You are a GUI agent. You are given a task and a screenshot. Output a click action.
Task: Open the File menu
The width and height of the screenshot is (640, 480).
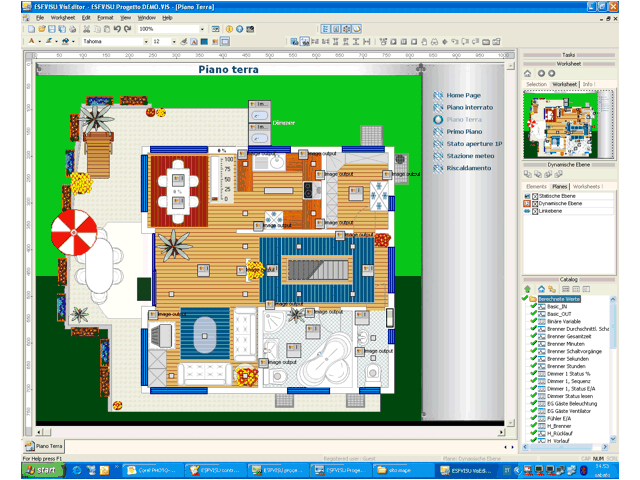point(40,18)
